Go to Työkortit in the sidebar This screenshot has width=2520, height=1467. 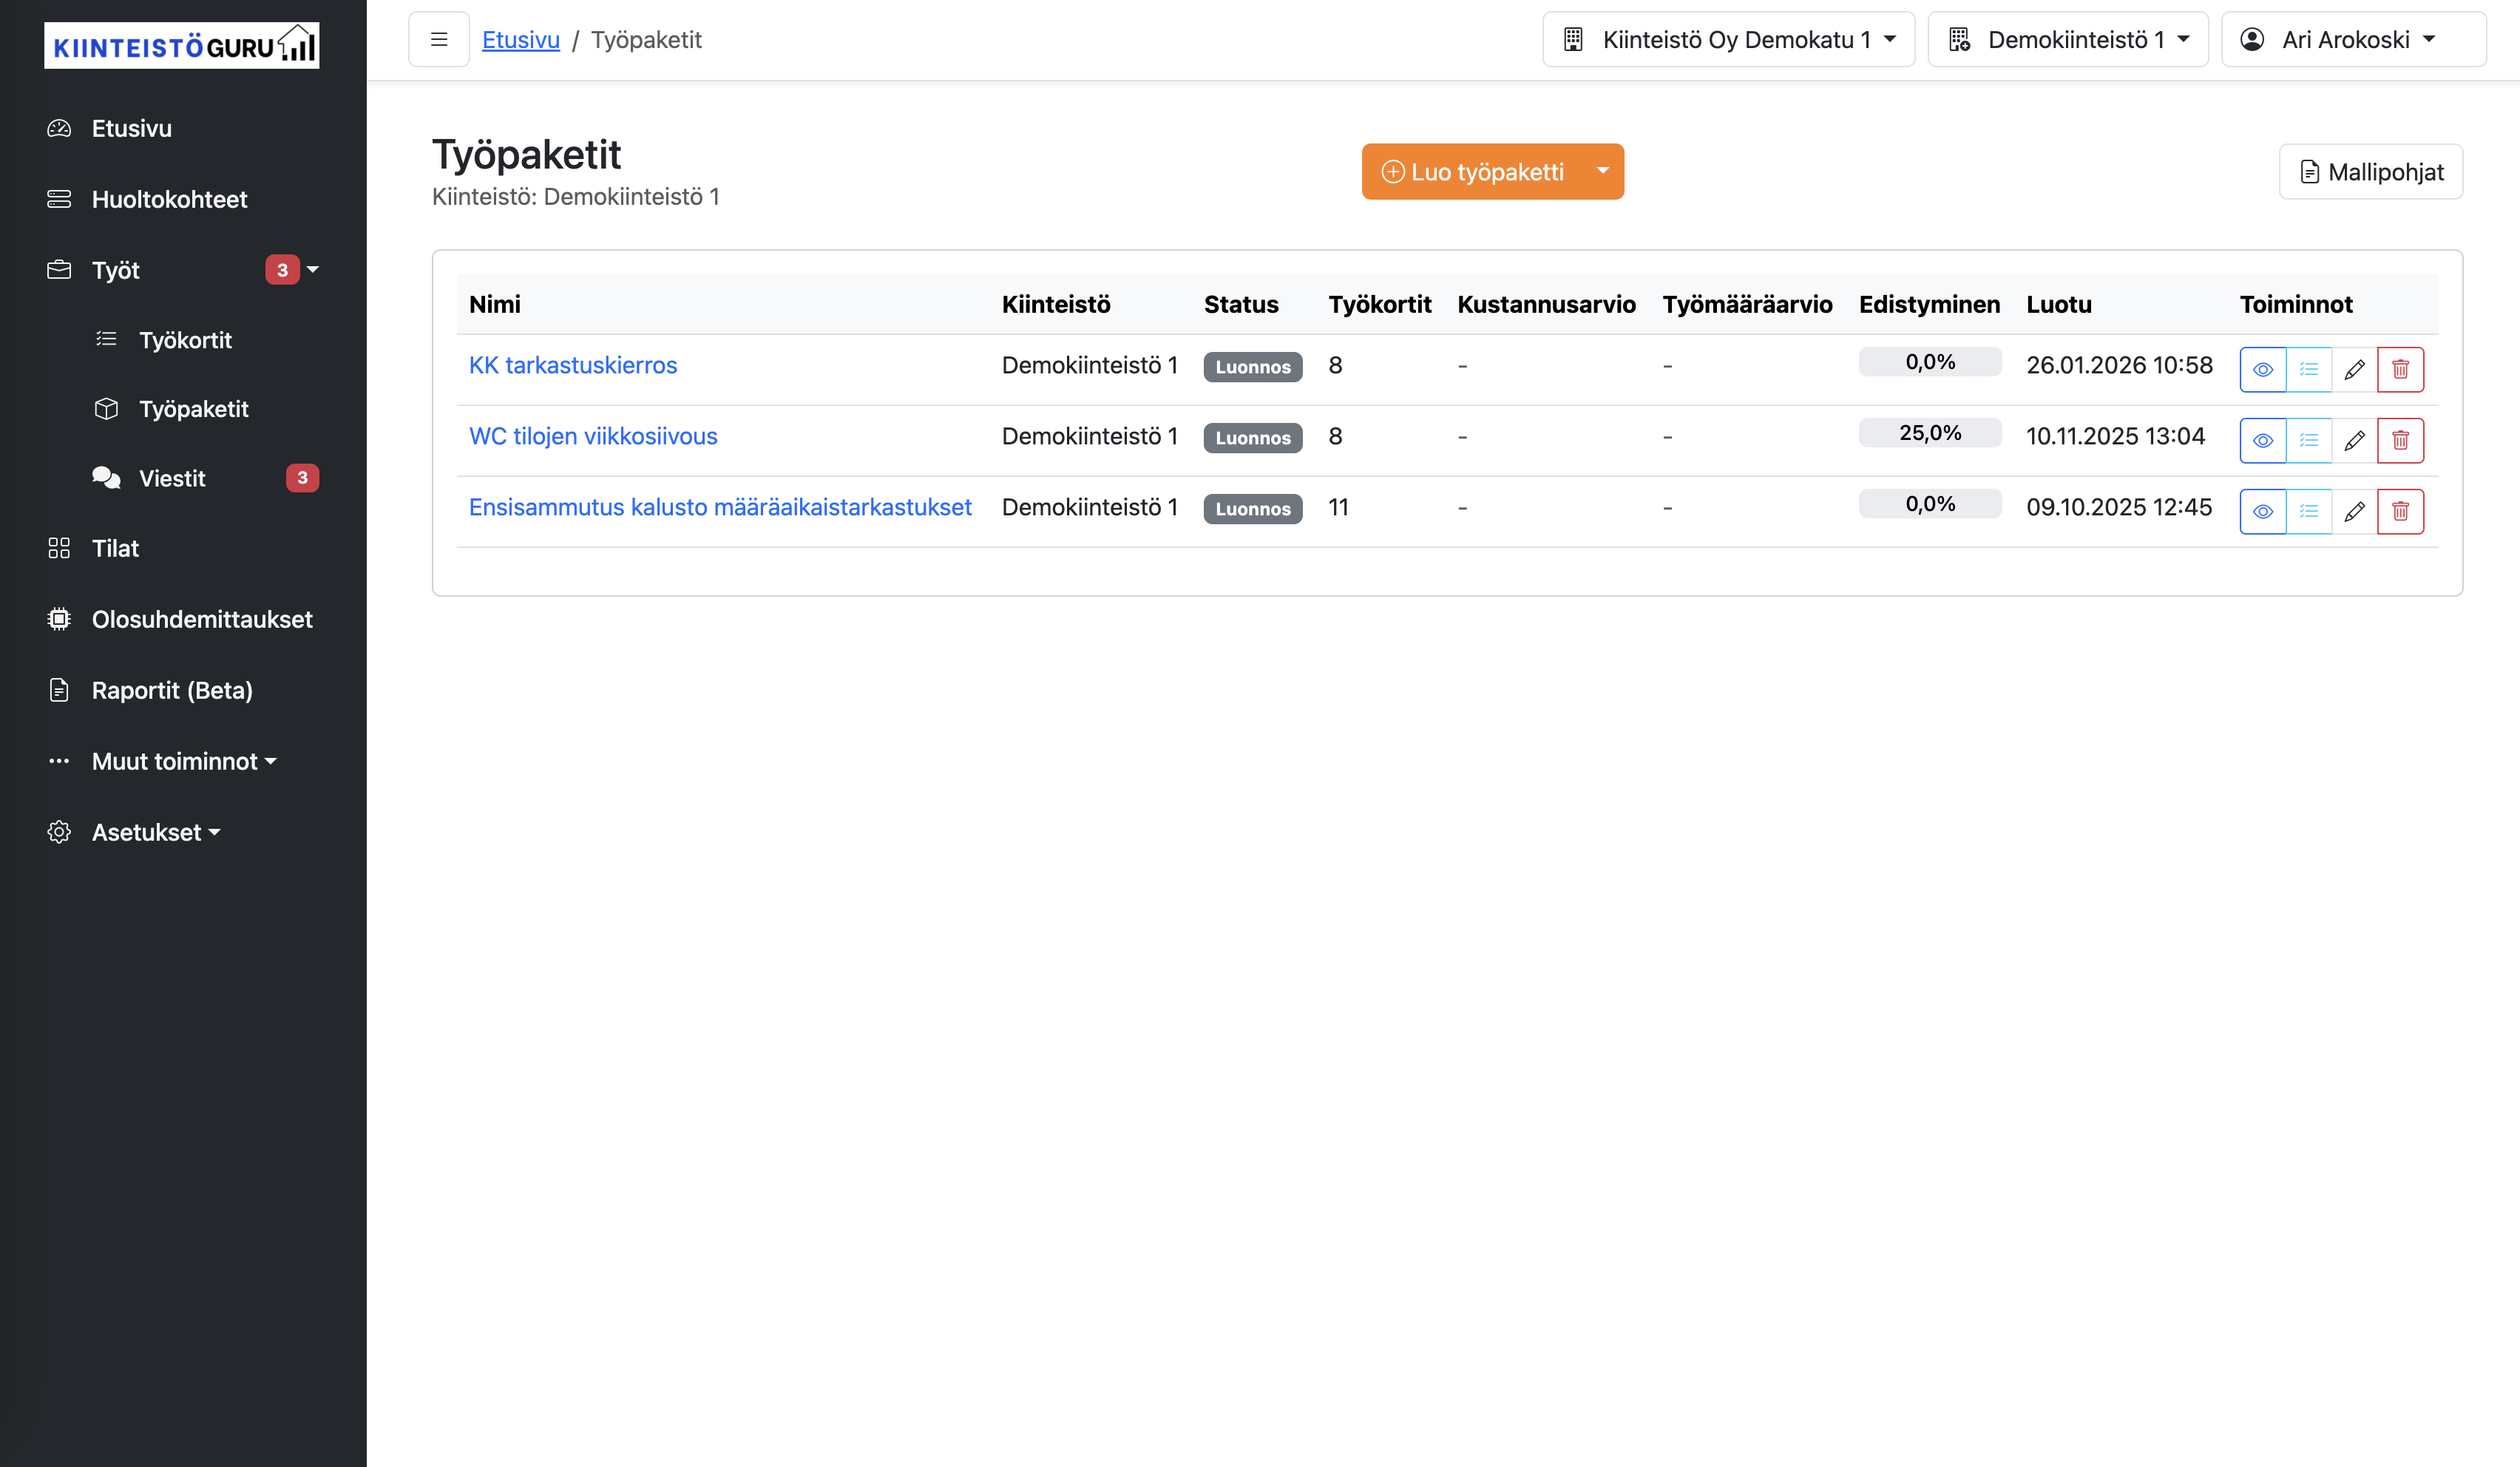click(x=185, y=340)
